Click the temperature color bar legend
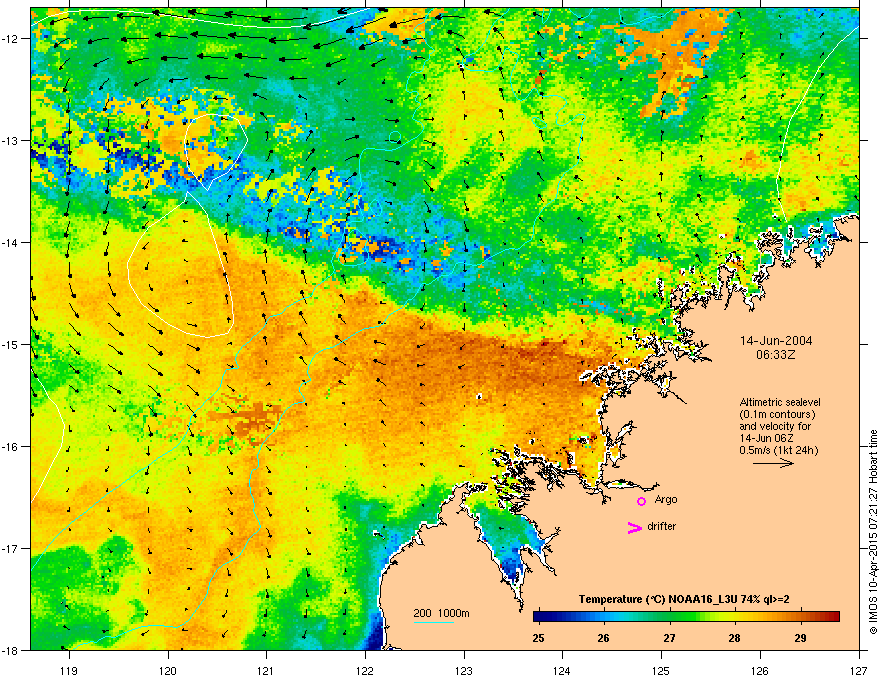 coord(686,617)
